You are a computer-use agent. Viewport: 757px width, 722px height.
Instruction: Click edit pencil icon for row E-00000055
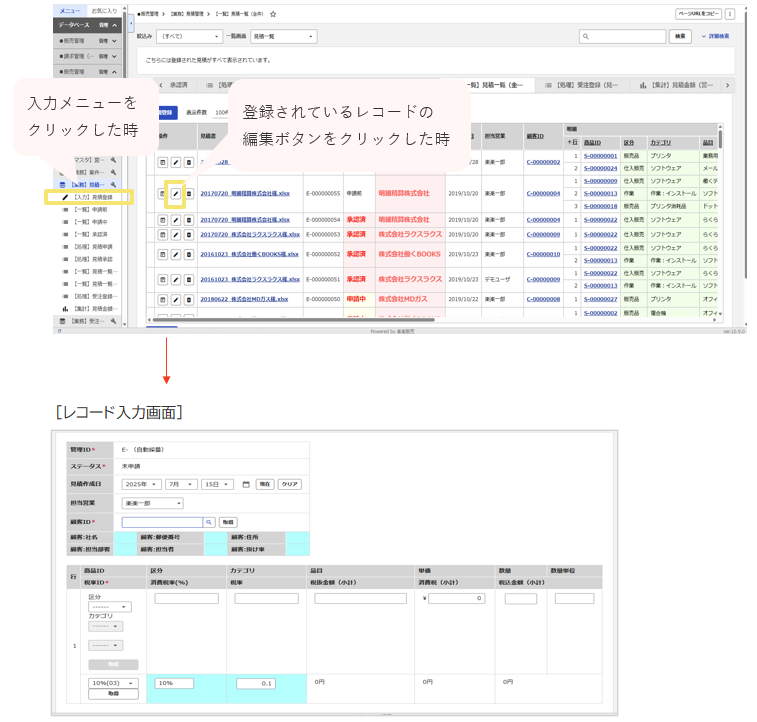[176, 194]
